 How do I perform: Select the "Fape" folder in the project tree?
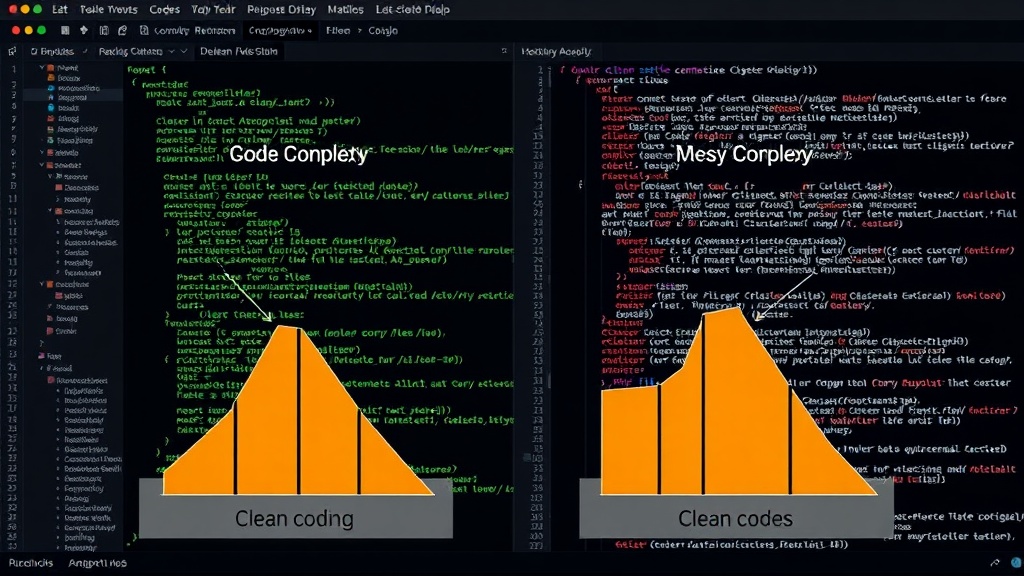pos(50,356)
